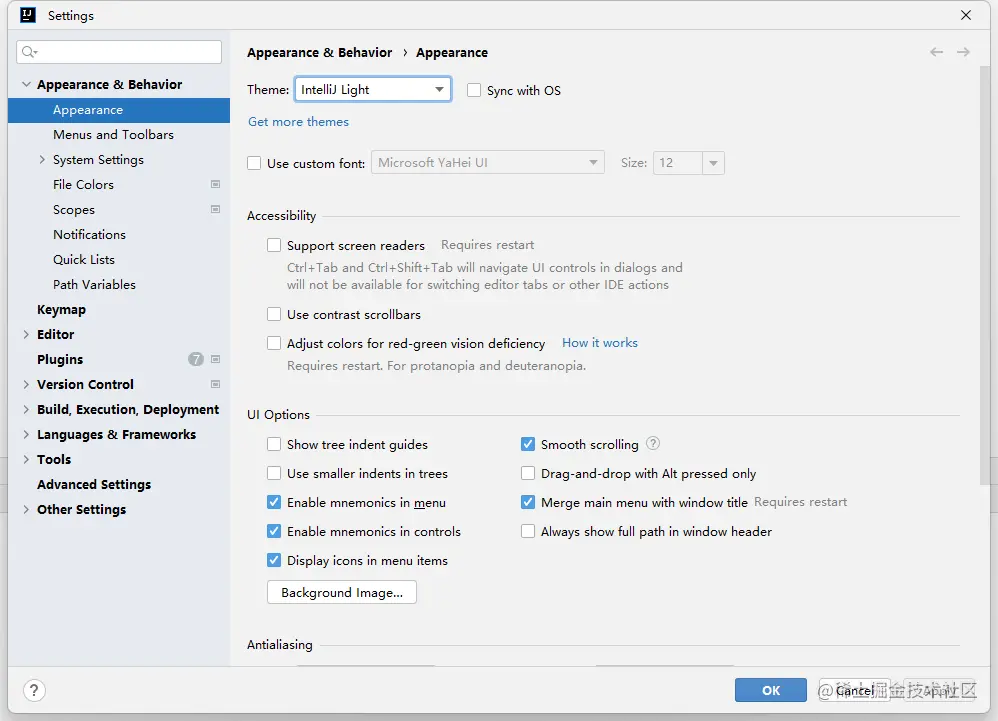Open the Microsoft YaHei UI font dropdown
The width and height of the screenshot is (998, 721).
tap(488, 163)
